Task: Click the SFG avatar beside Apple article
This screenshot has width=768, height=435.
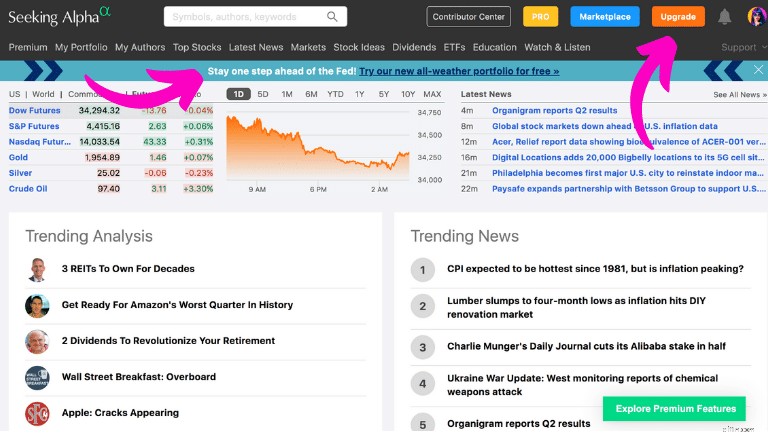Action: pos(37,413)
